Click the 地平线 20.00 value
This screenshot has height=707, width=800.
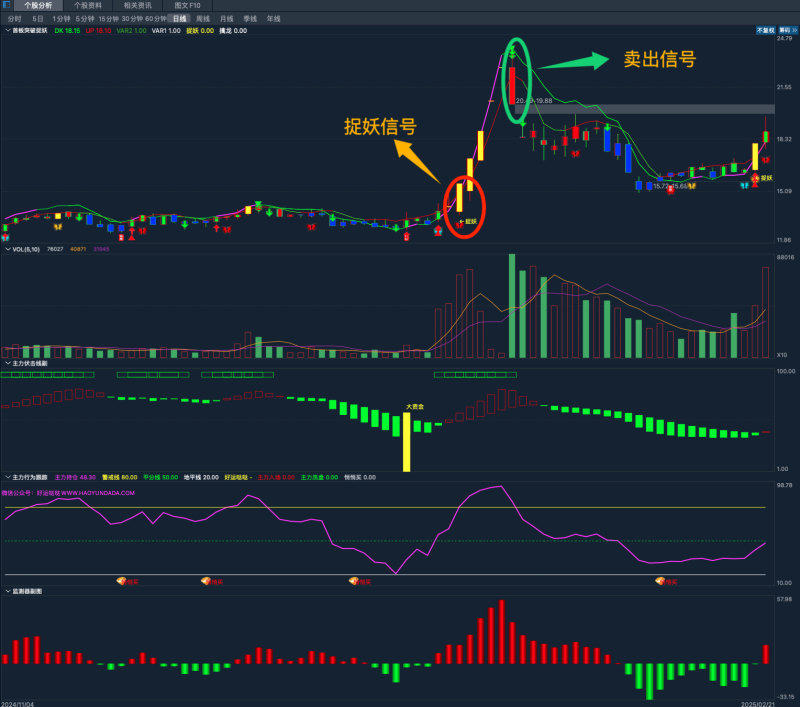coord(201,477)
